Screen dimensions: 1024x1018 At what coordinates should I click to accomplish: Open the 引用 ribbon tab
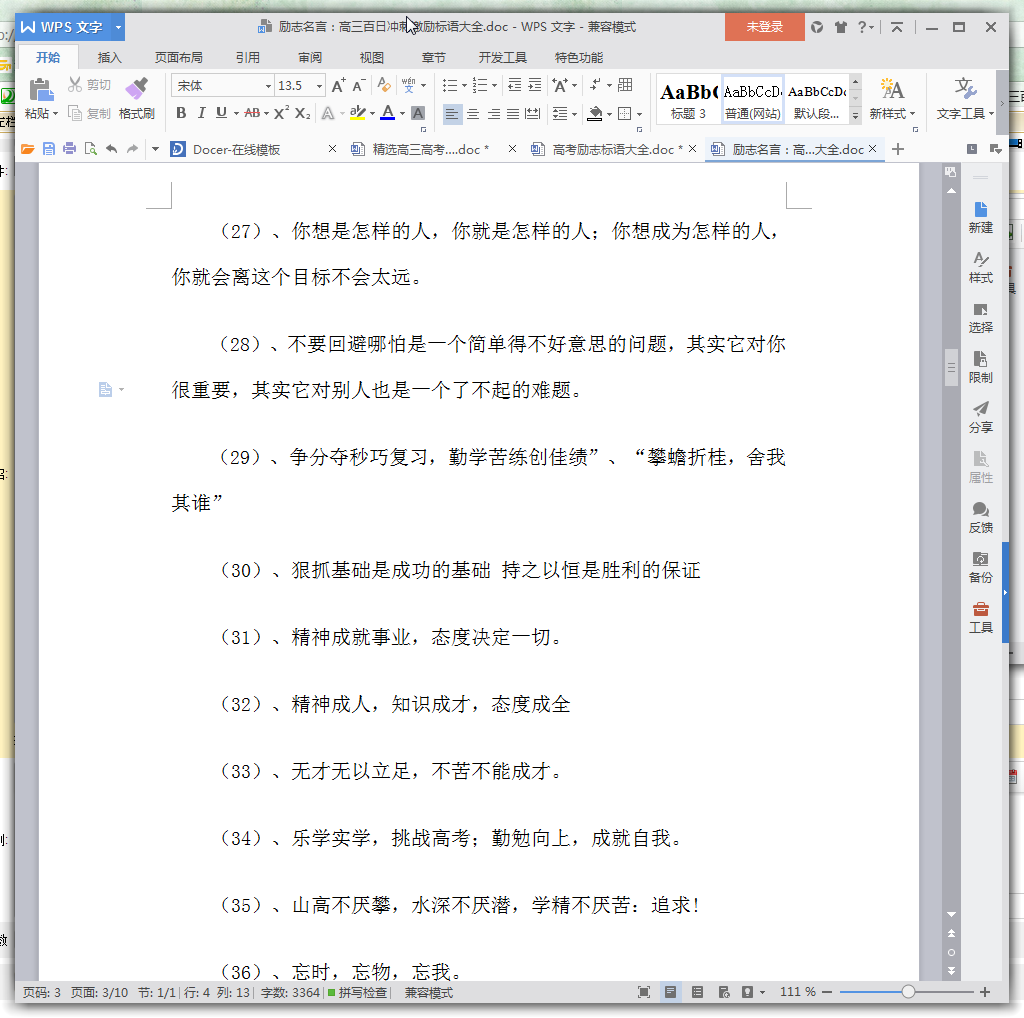pyautogui.click(x=248, y=57)
